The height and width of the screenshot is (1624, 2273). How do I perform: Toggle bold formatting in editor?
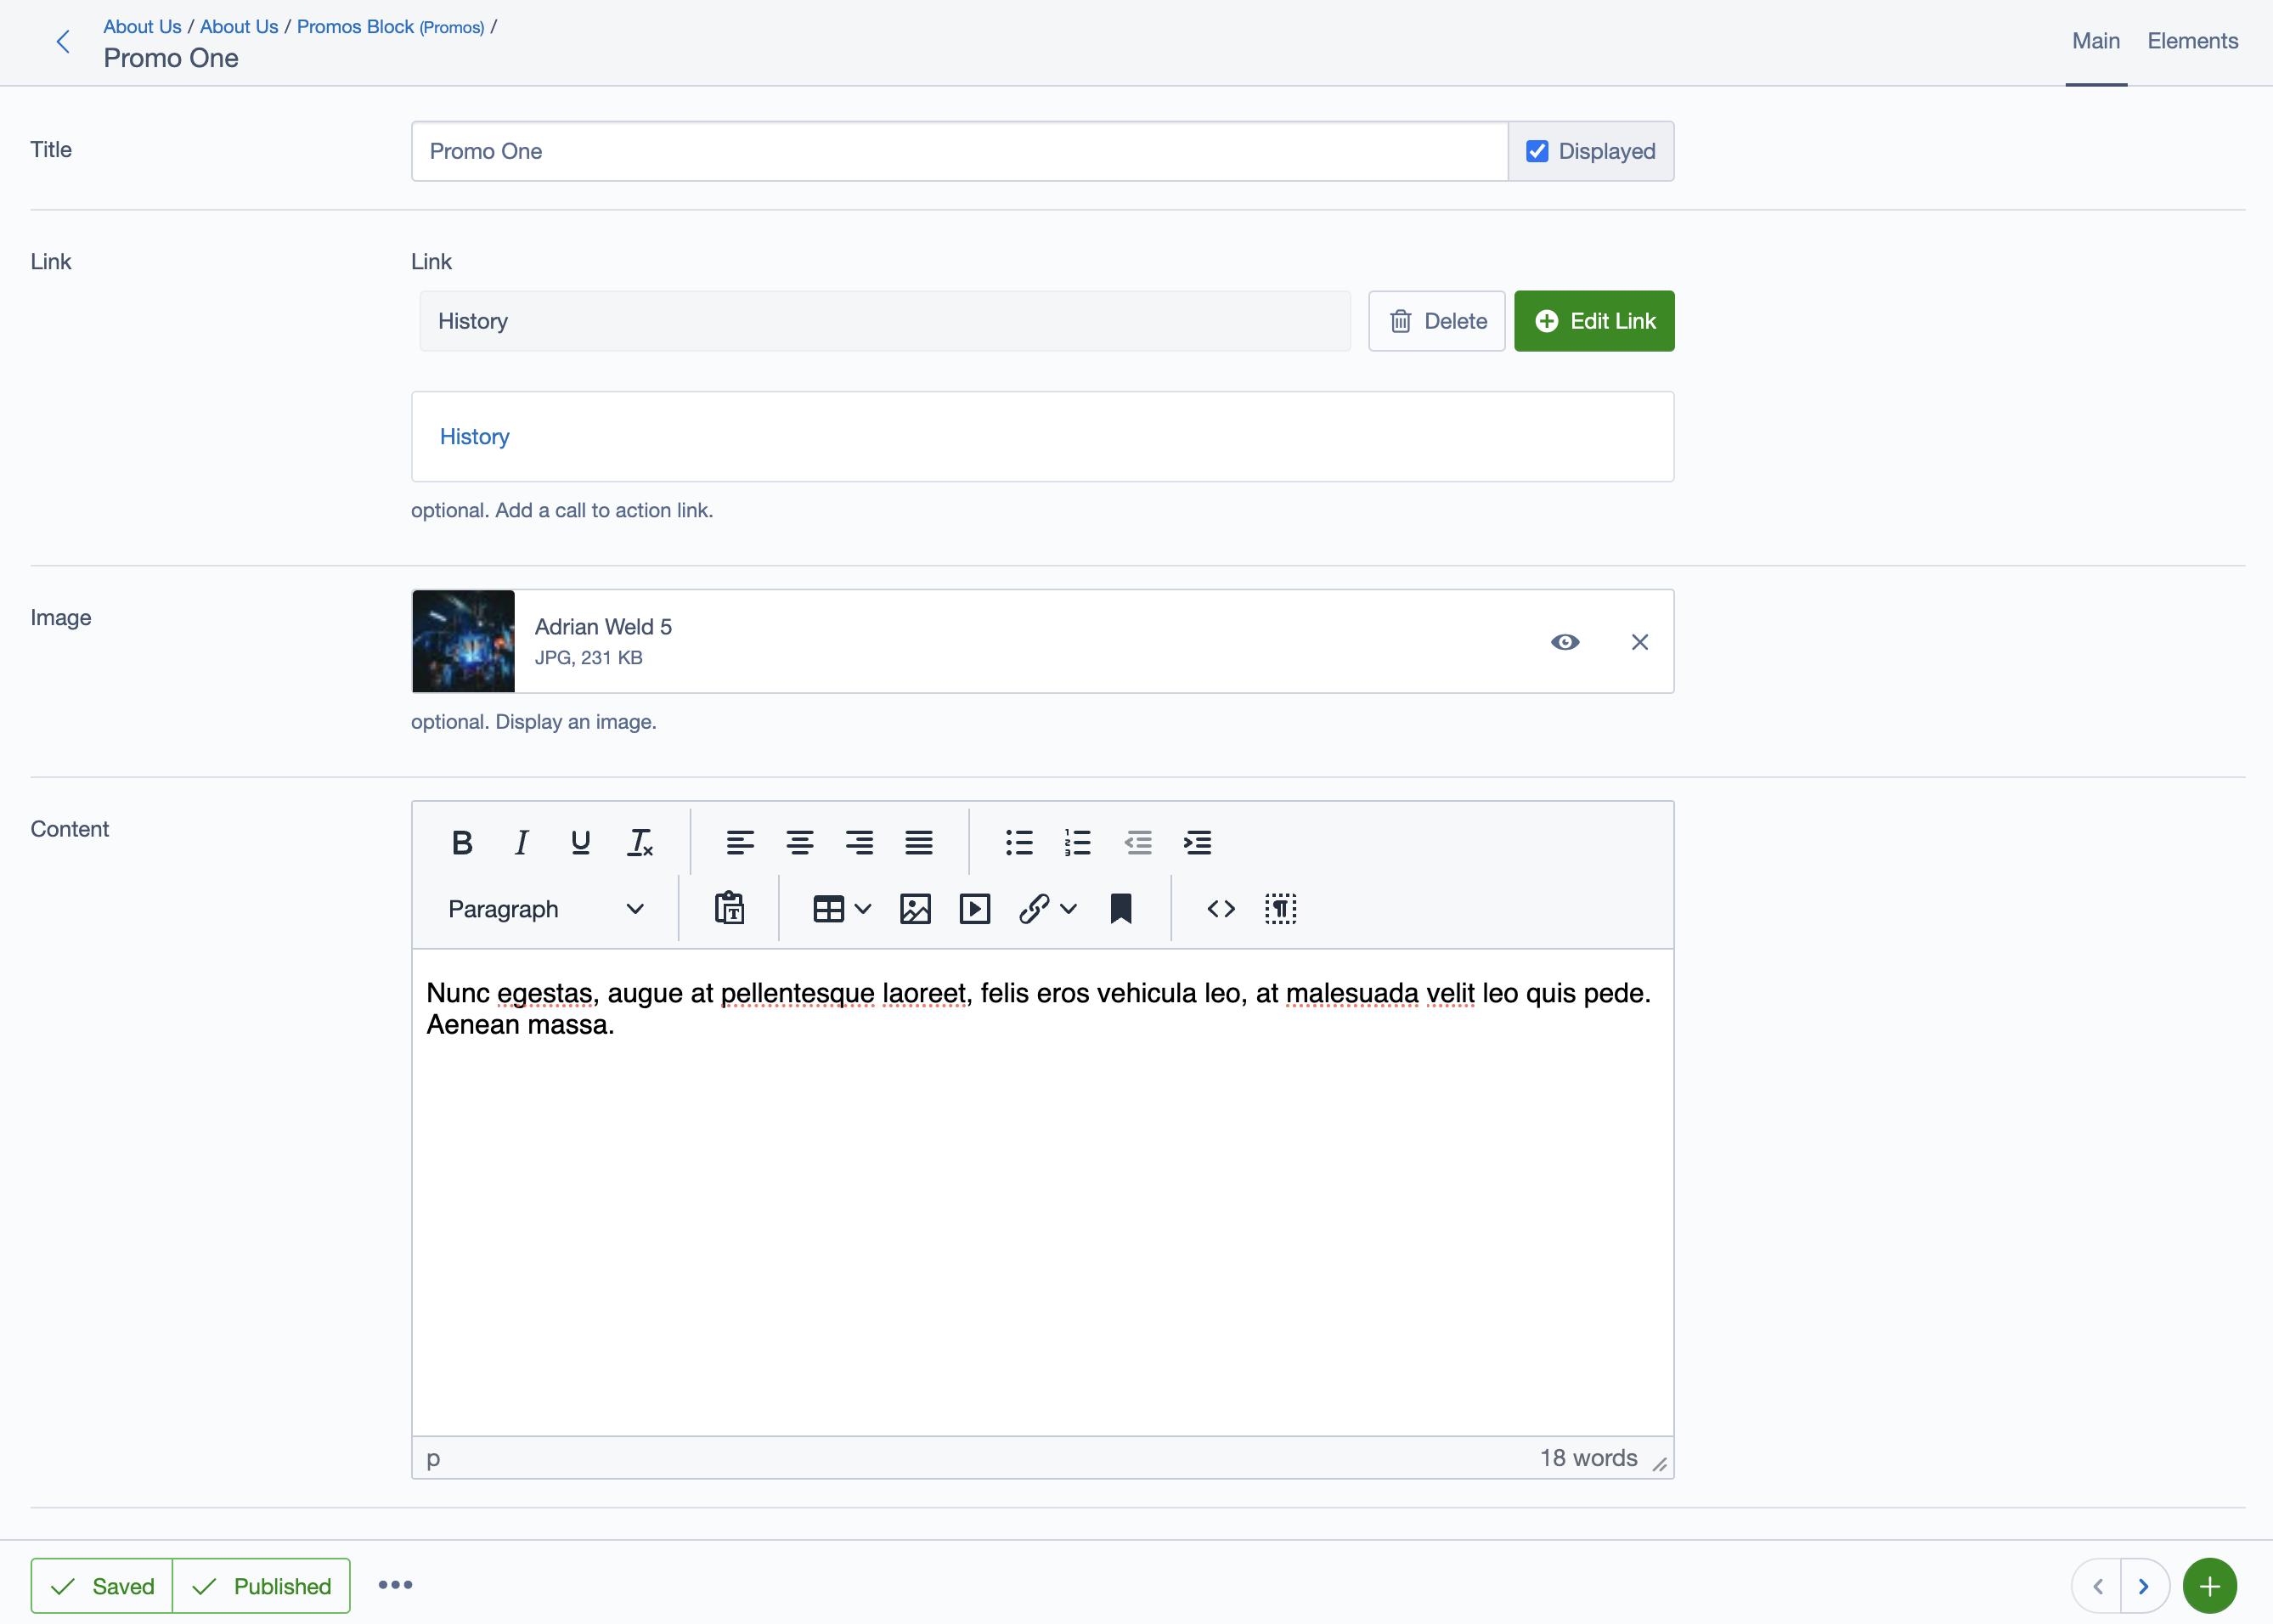[x=461, y=843]
